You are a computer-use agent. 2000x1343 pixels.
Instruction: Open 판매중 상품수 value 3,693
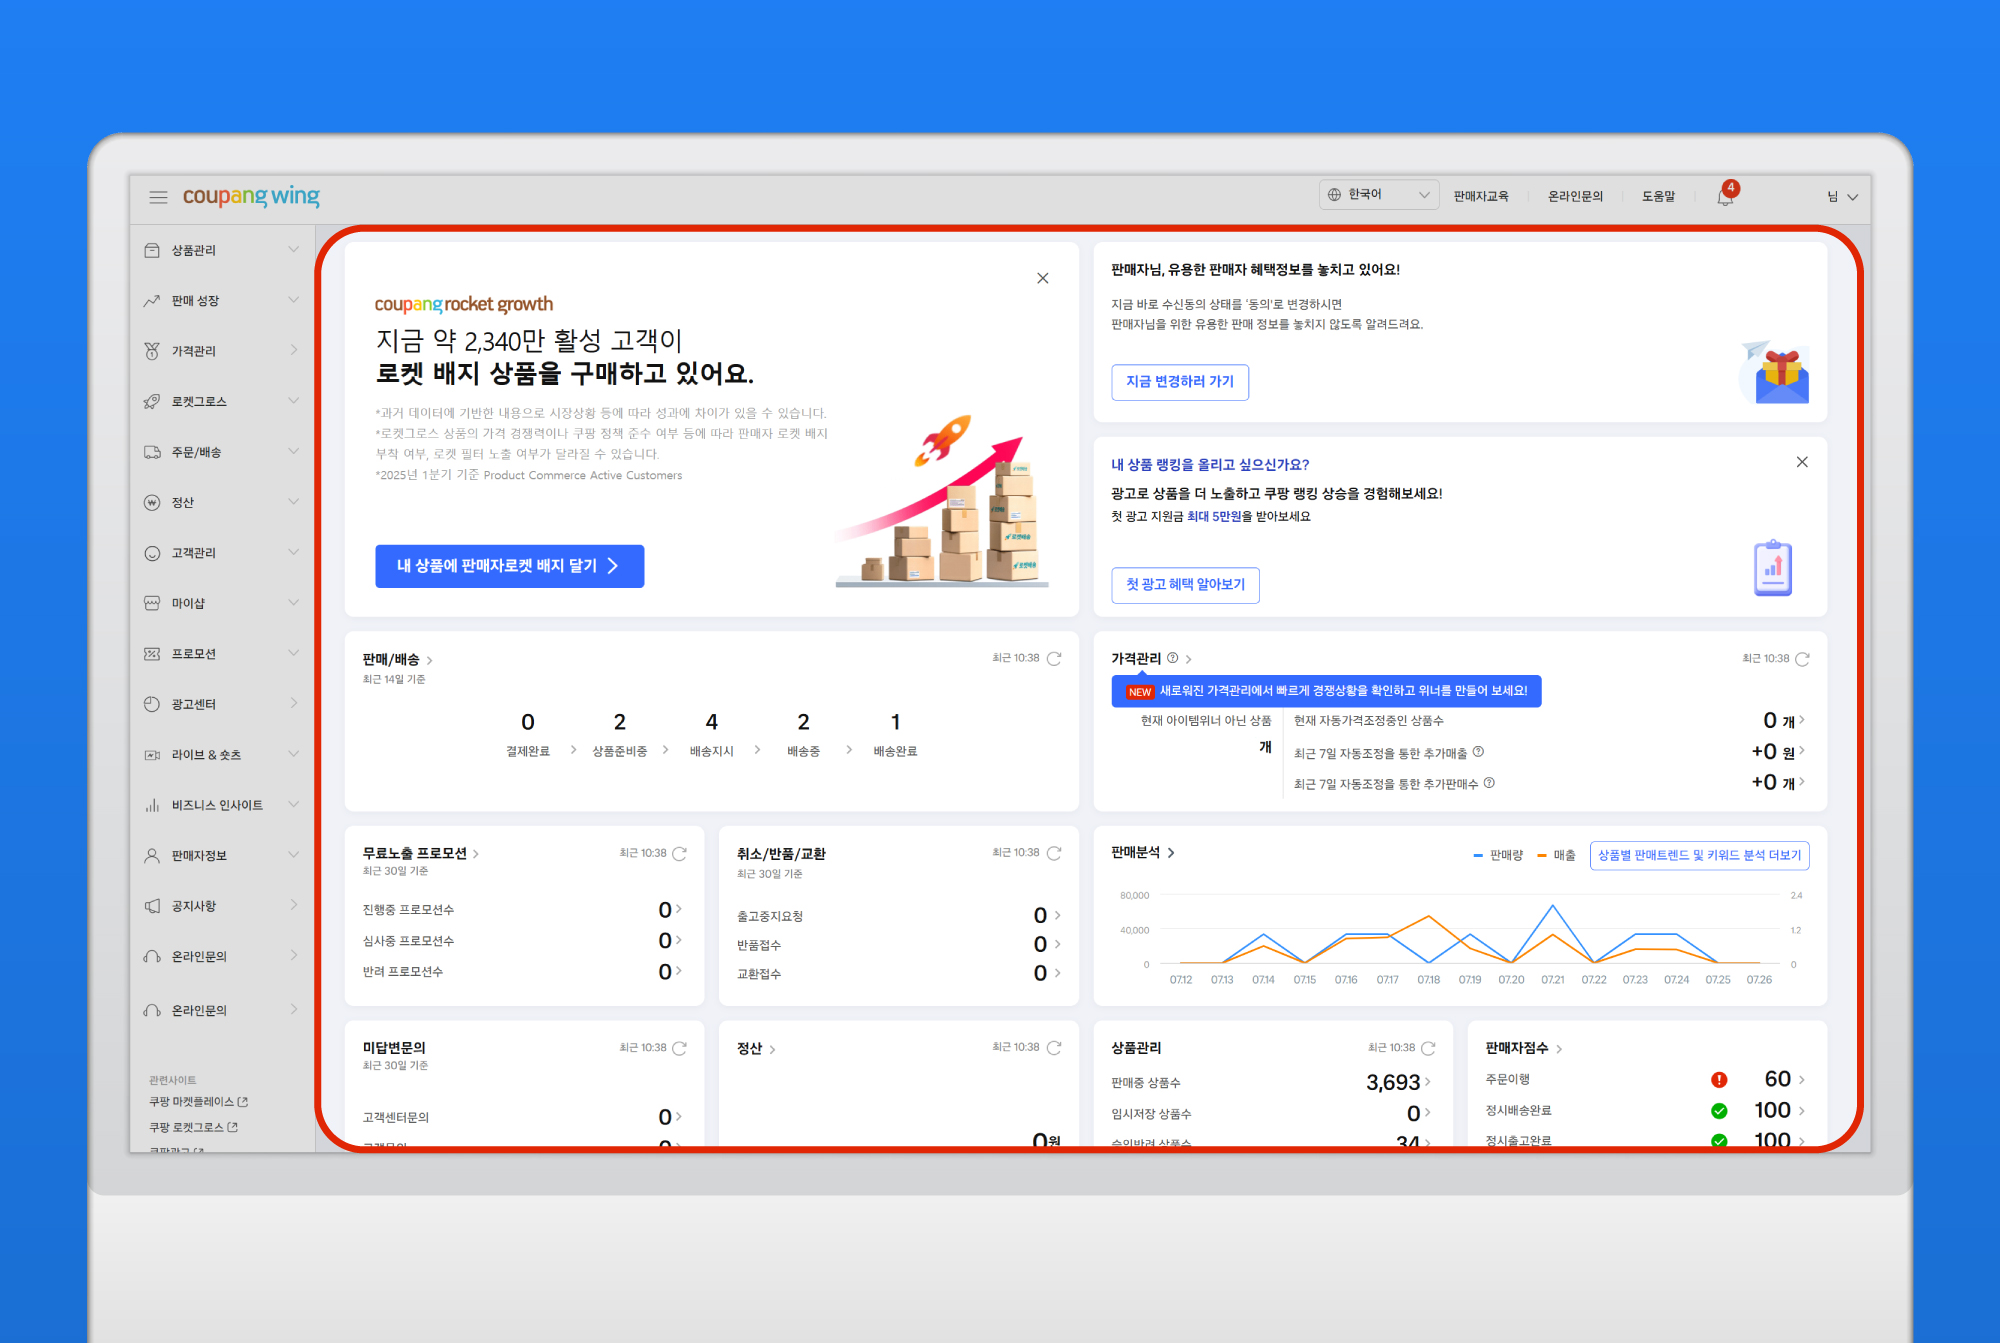(1398, 1083)
